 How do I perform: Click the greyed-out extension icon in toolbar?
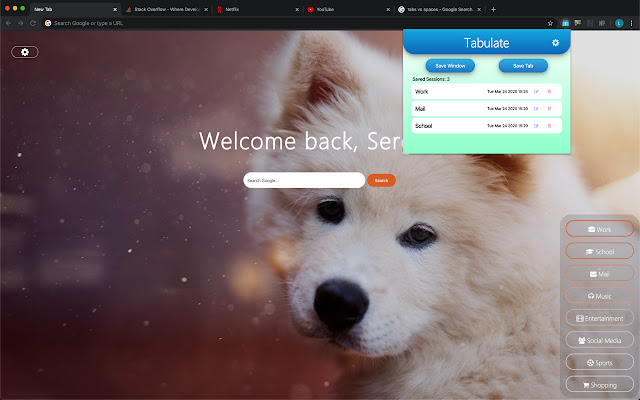589,23
